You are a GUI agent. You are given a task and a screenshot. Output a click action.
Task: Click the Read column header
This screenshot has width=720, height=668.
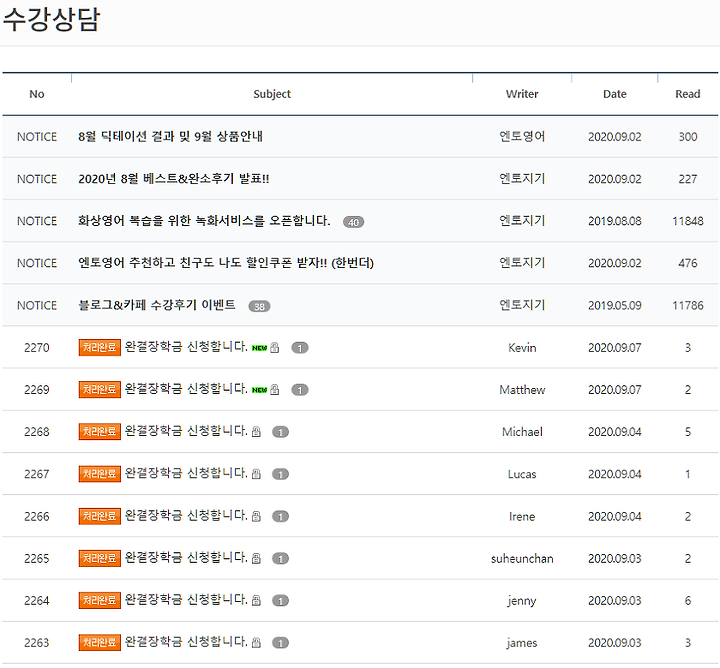[x=688, y=94]
